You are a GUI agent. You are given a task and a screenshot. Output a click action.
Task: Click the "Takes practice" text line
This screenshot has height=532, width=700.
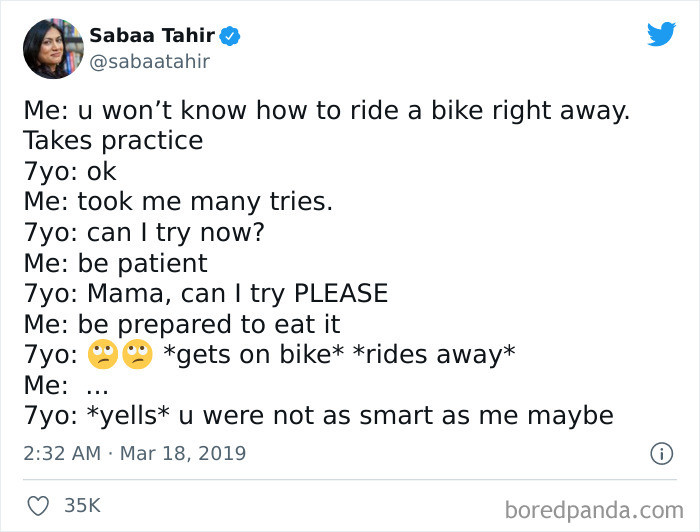pos(113,140)
